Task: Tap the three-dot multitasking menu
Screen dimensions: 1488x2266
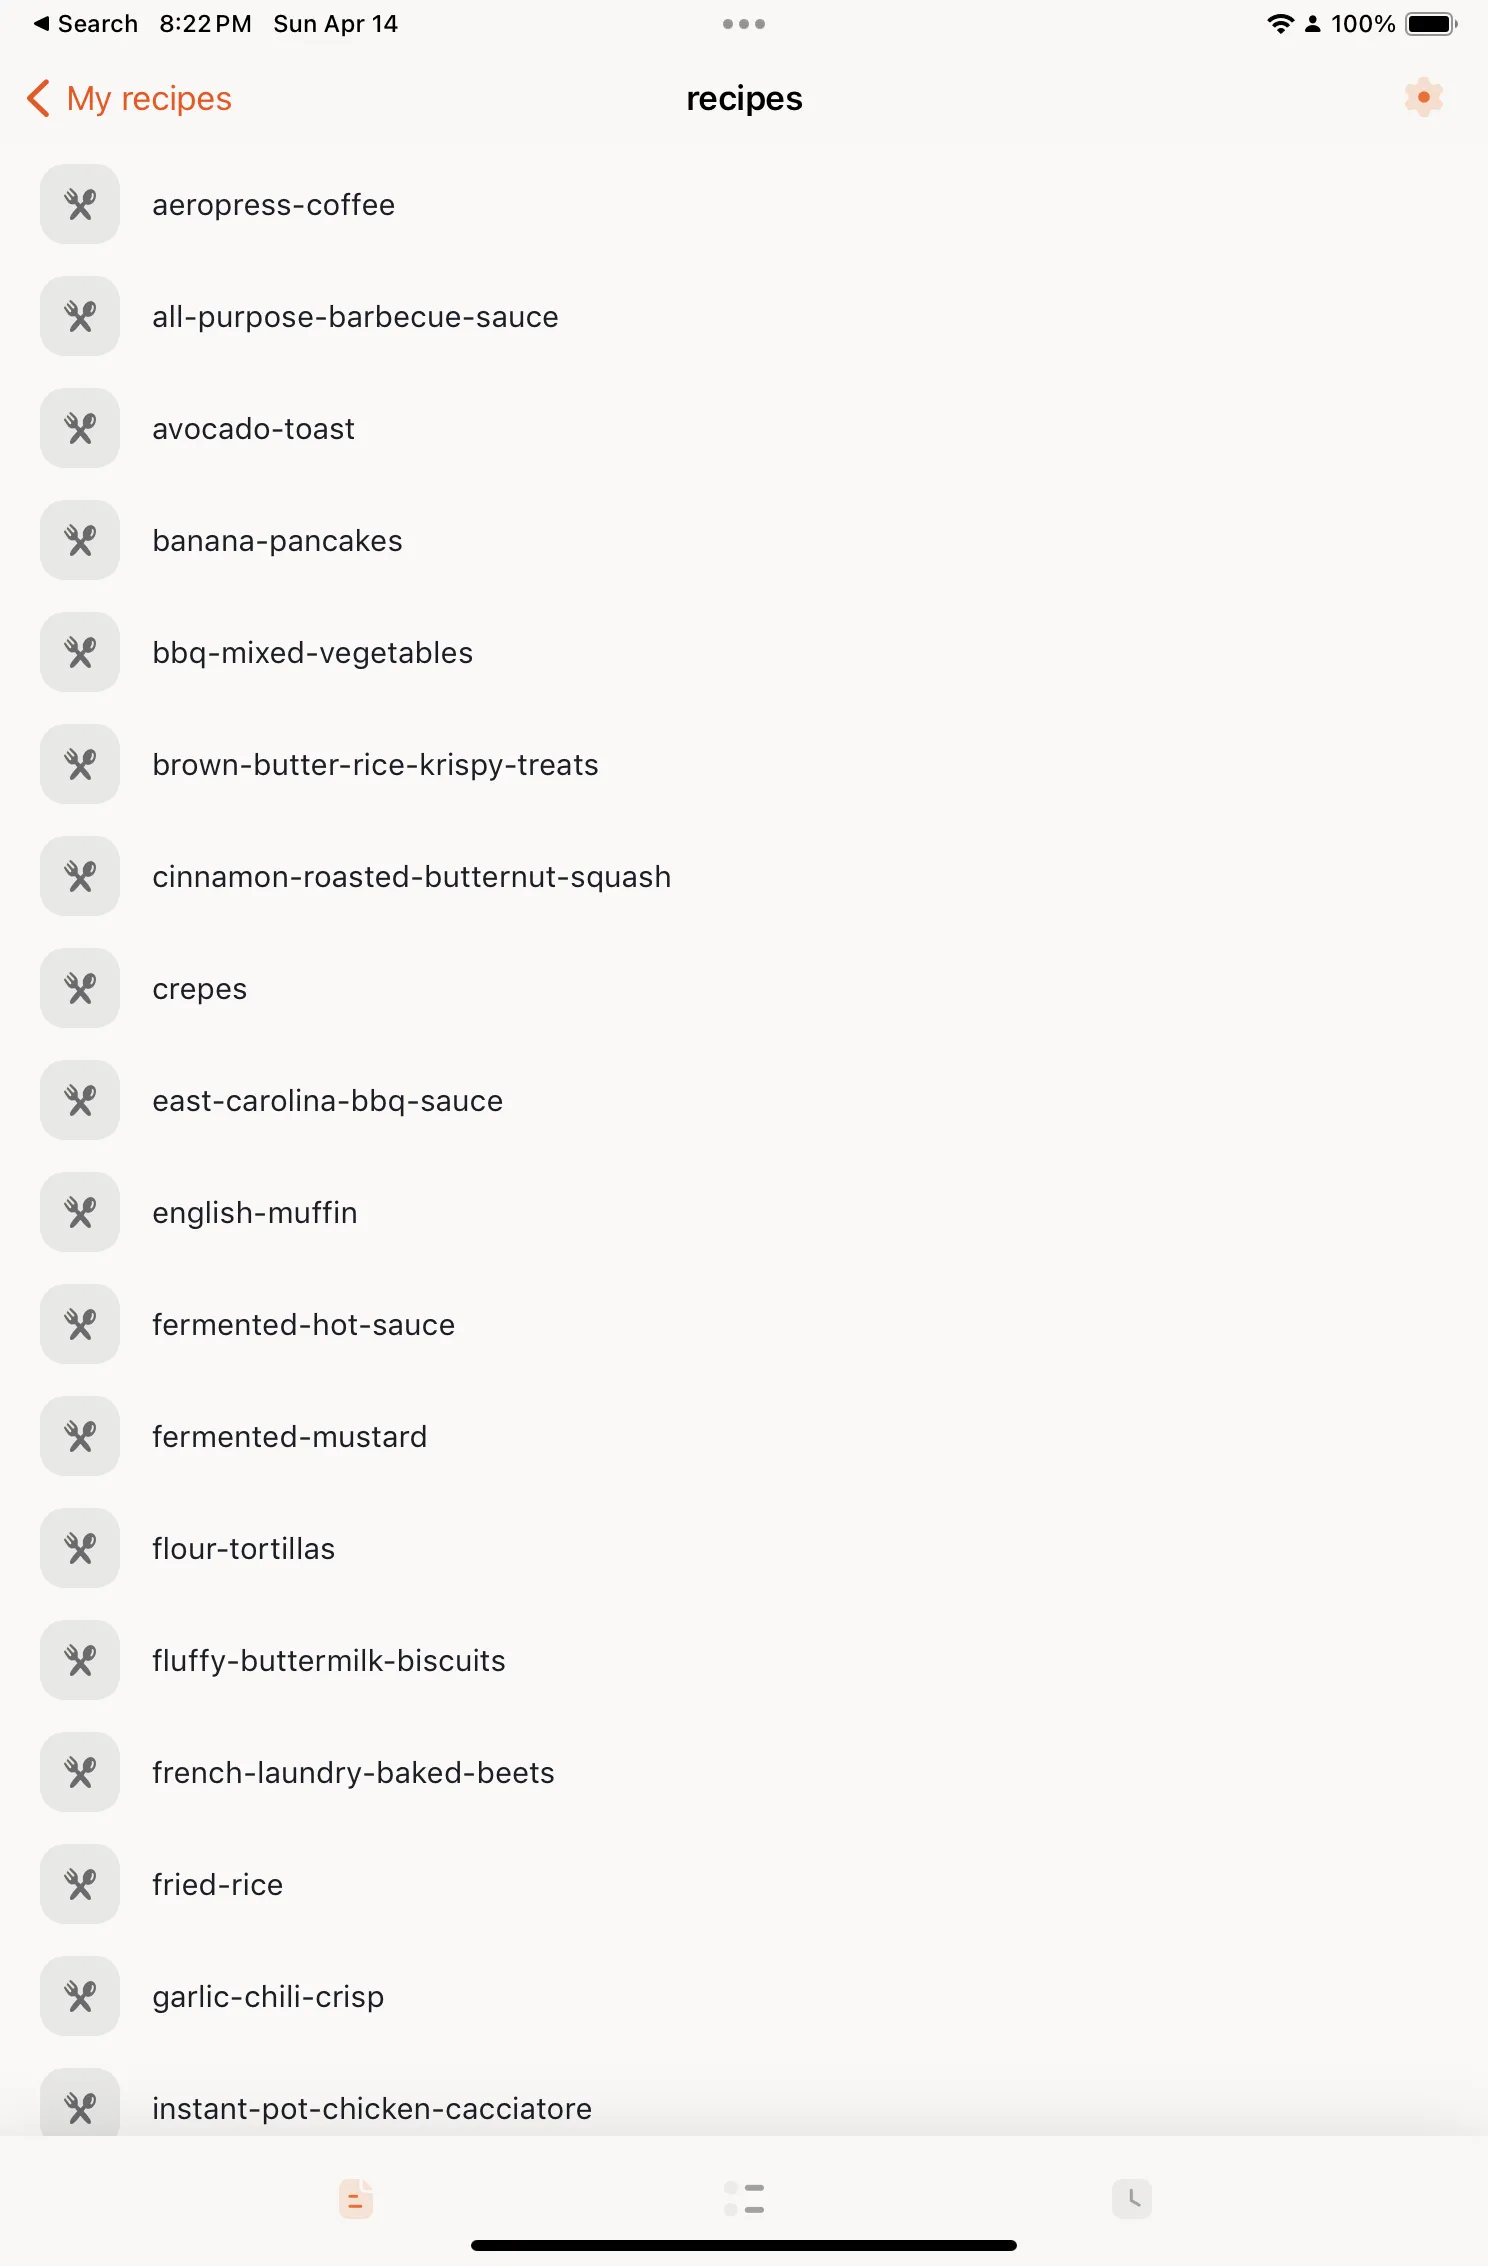Action: coord(744,24)
